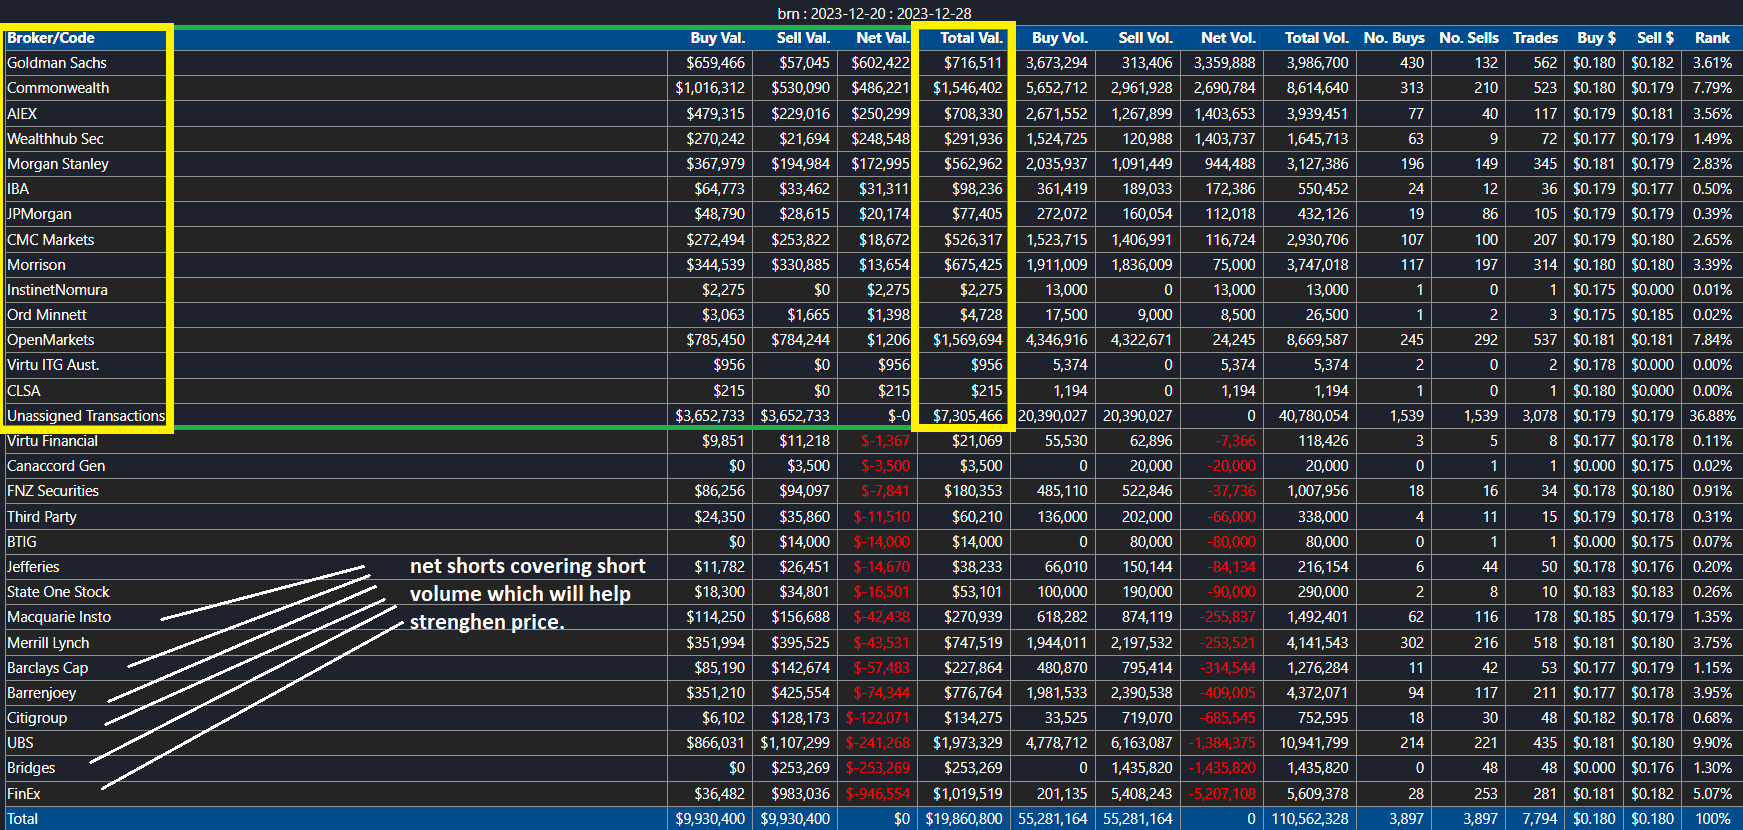This screenshot has height=830, width=1743.
Task: Select the Ord Minnett broker name
Action: click(x=47, y=315)
